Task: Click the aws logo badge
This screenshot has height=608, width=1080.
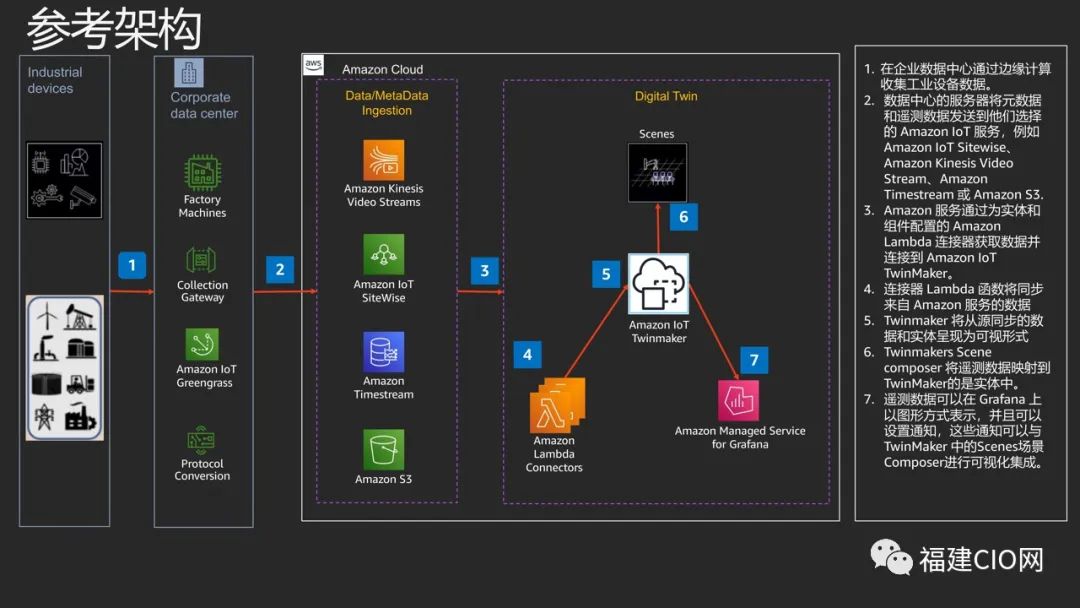Action: pos(313,65)
